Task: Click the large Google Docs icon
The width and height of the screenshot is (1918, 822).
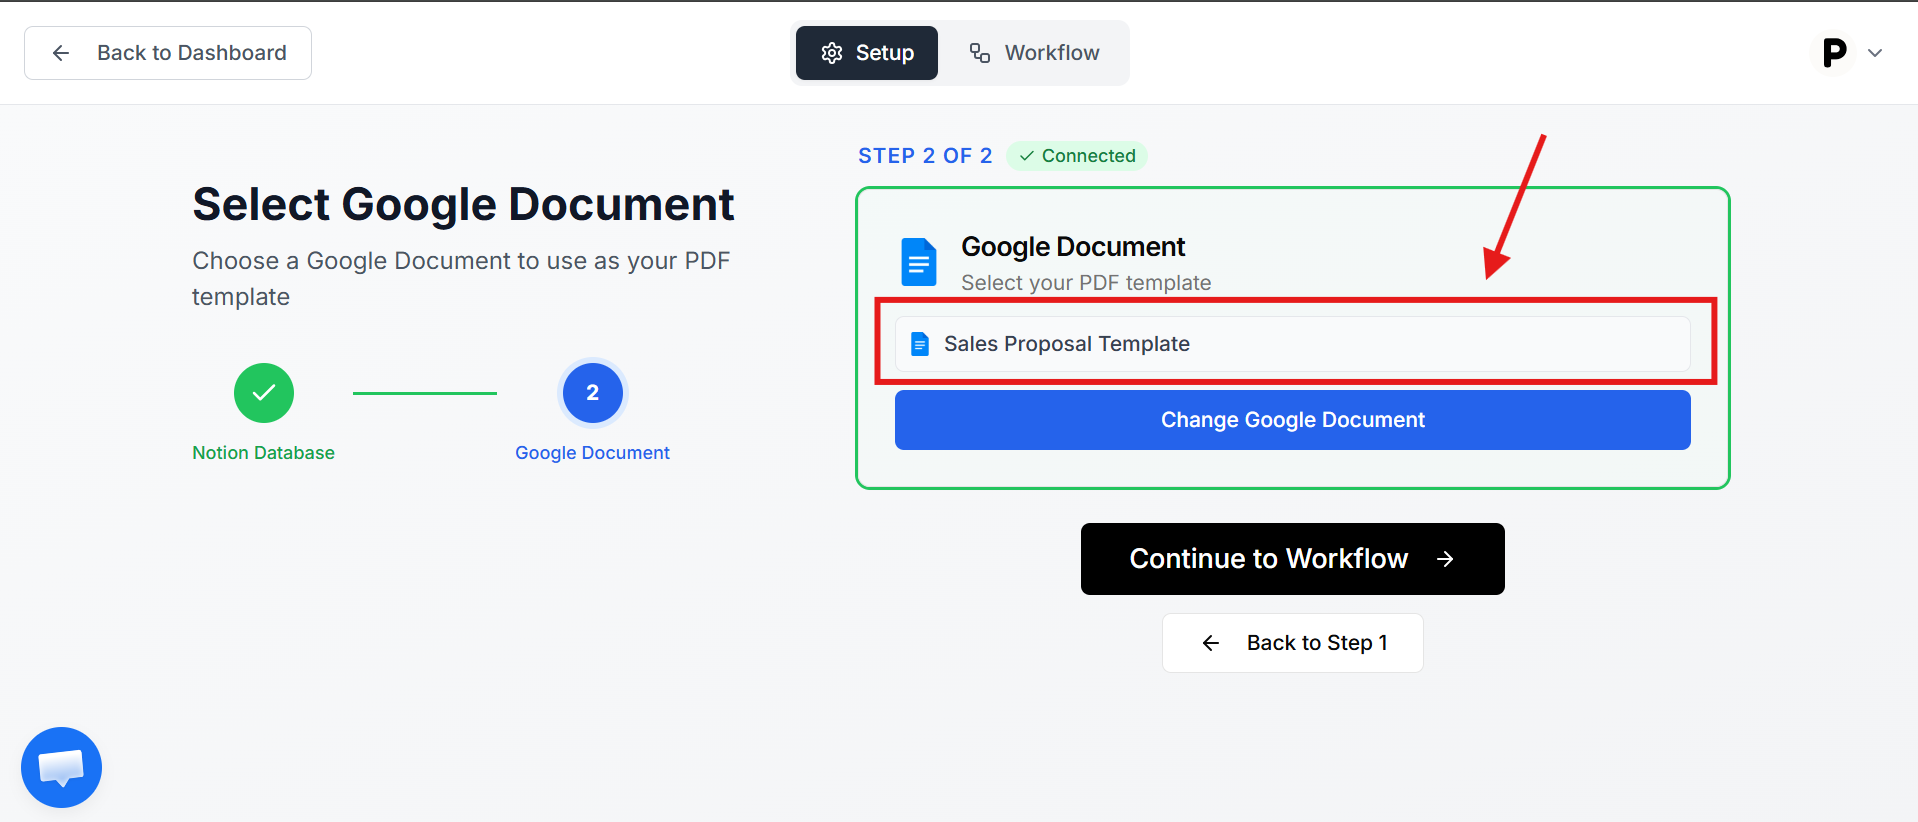Action: click(x=918, y=262)
